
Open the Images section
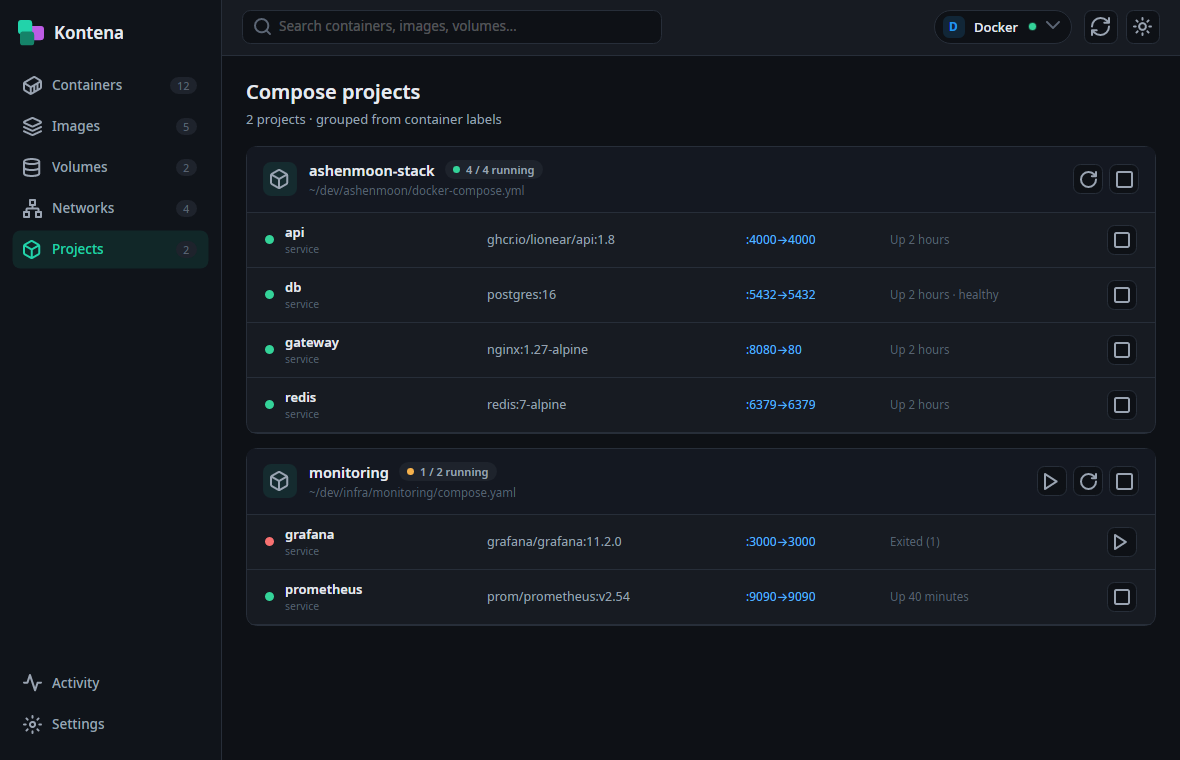pyautogui.click(x=110, y=126)
